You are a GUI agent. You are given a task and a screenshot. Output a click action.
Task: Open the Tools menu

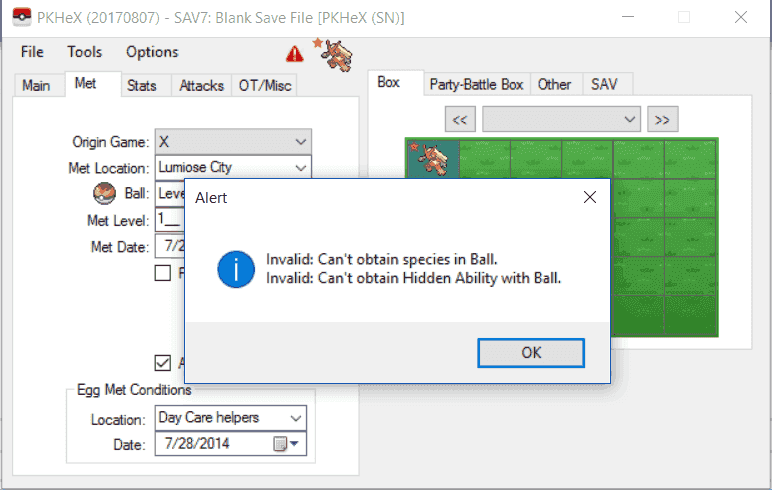point(85,52)
